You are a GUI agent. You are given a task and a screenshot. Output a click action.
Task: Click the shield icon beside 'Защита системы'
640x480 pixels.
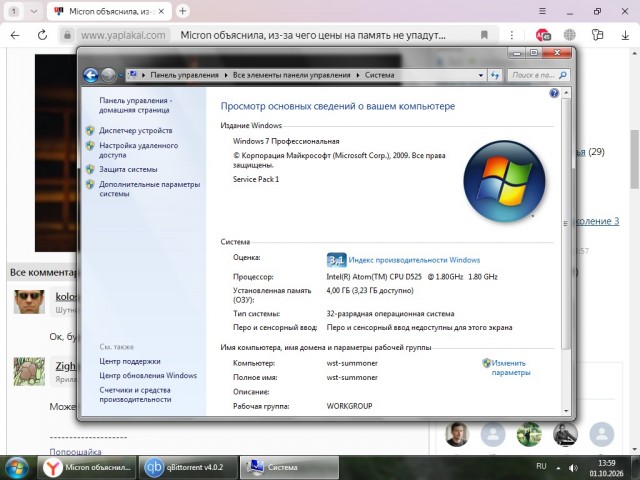tap(90, 169)
